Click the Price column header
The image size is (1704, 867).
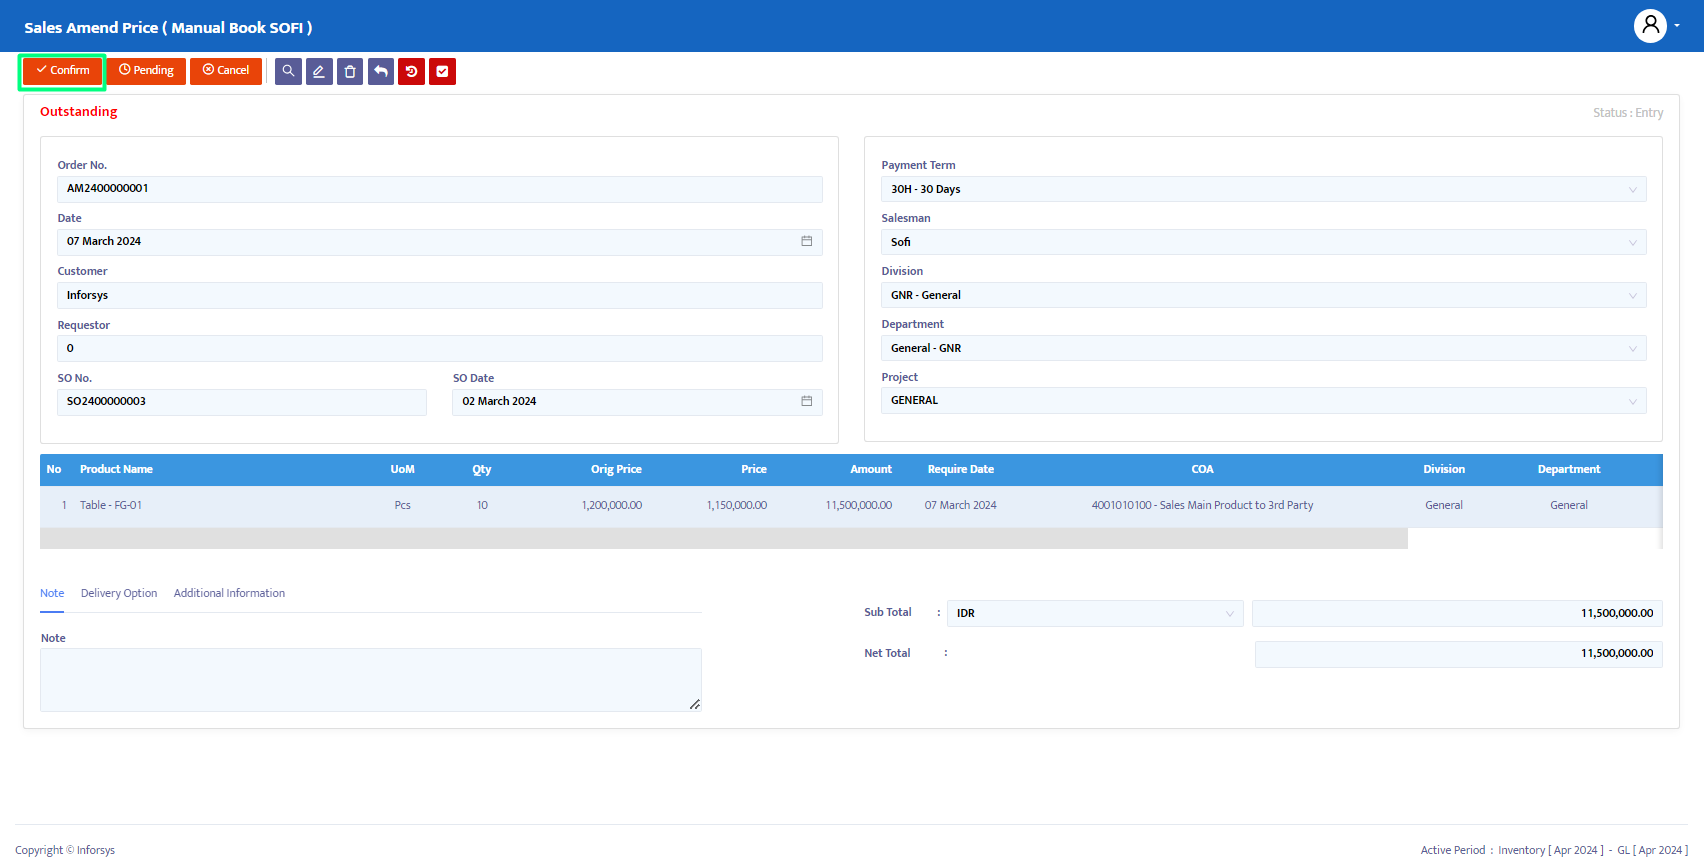(x=754, y=469)
